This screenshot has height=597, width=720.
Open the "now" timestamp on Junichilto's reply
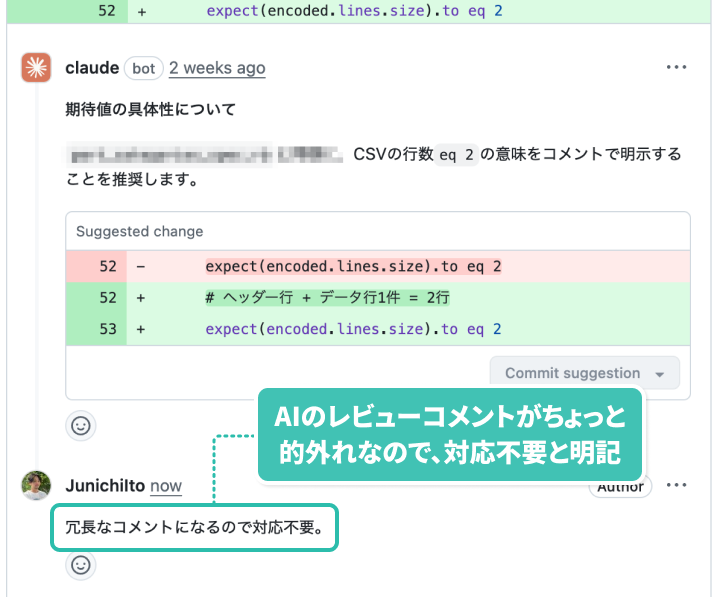tap(166, 486)
